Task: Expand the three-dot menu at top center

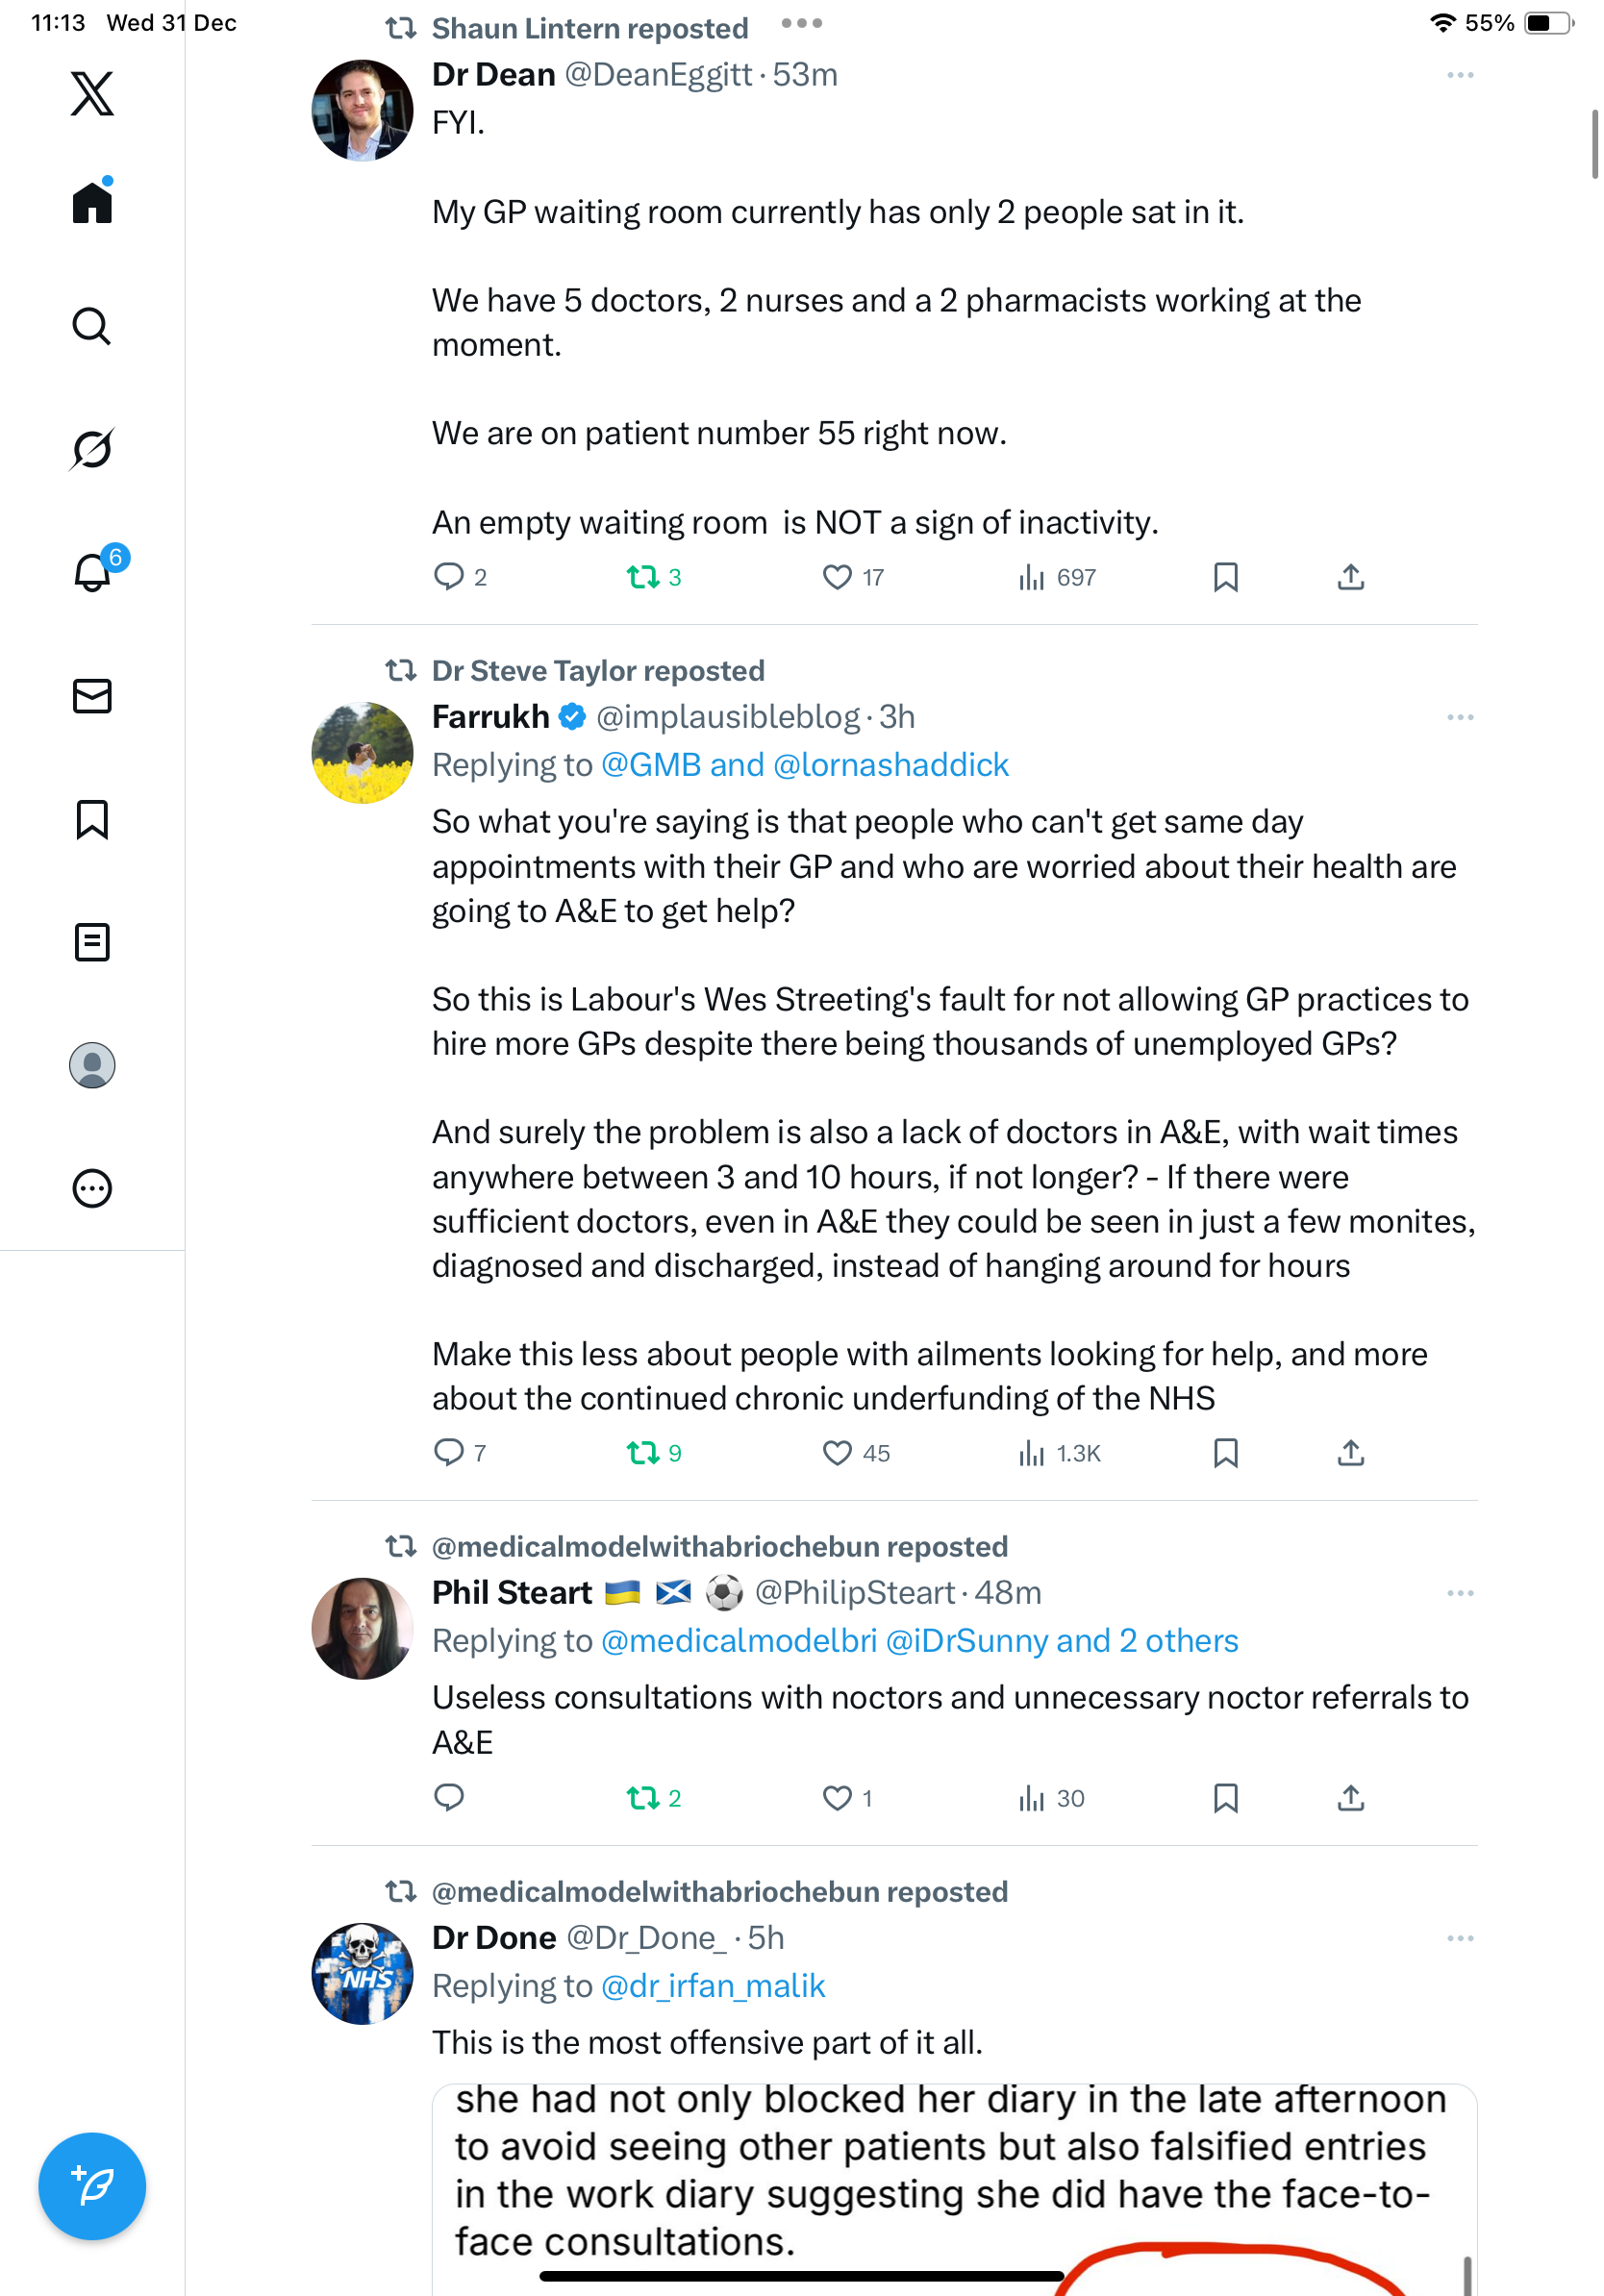Action: click(x=801, y=23)
